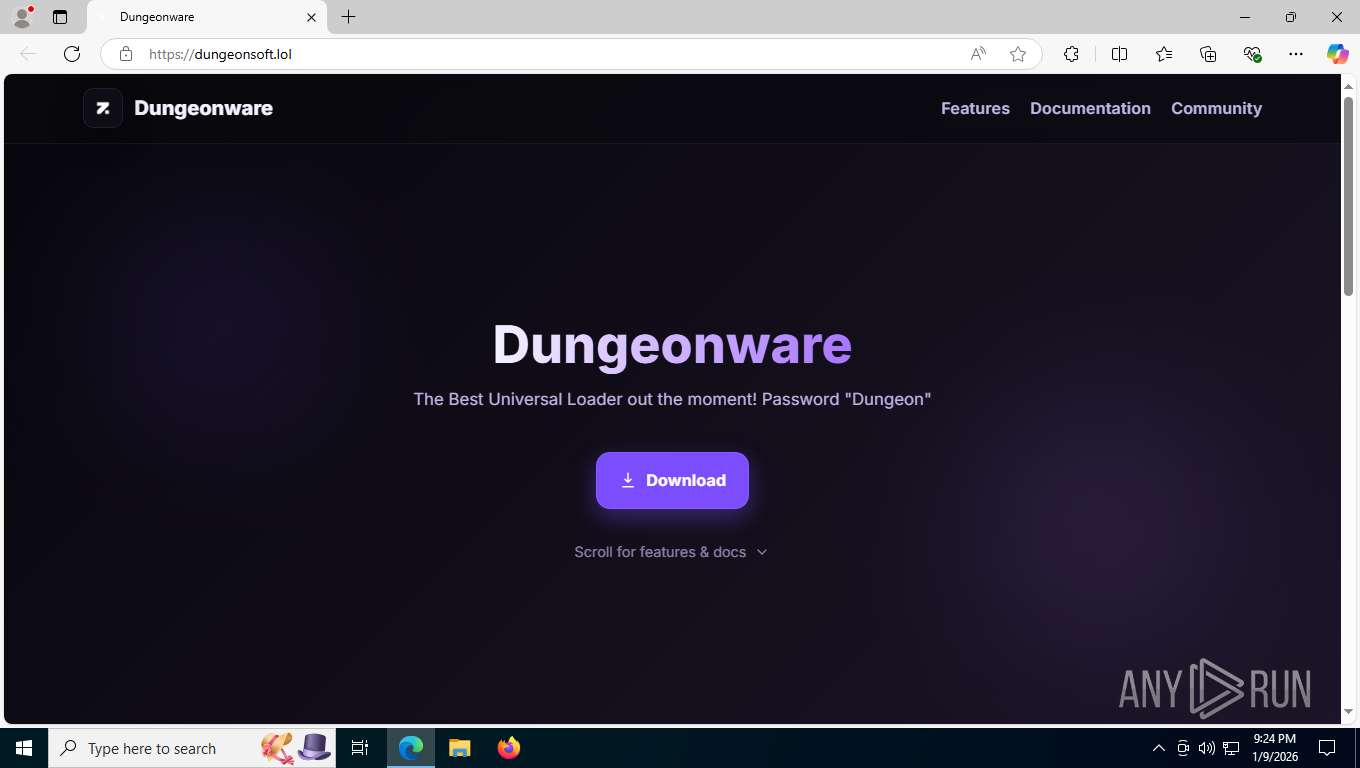This screenshot has height=768, width=1360.
Task: Go to Features section
Action: tap(975, 108)
